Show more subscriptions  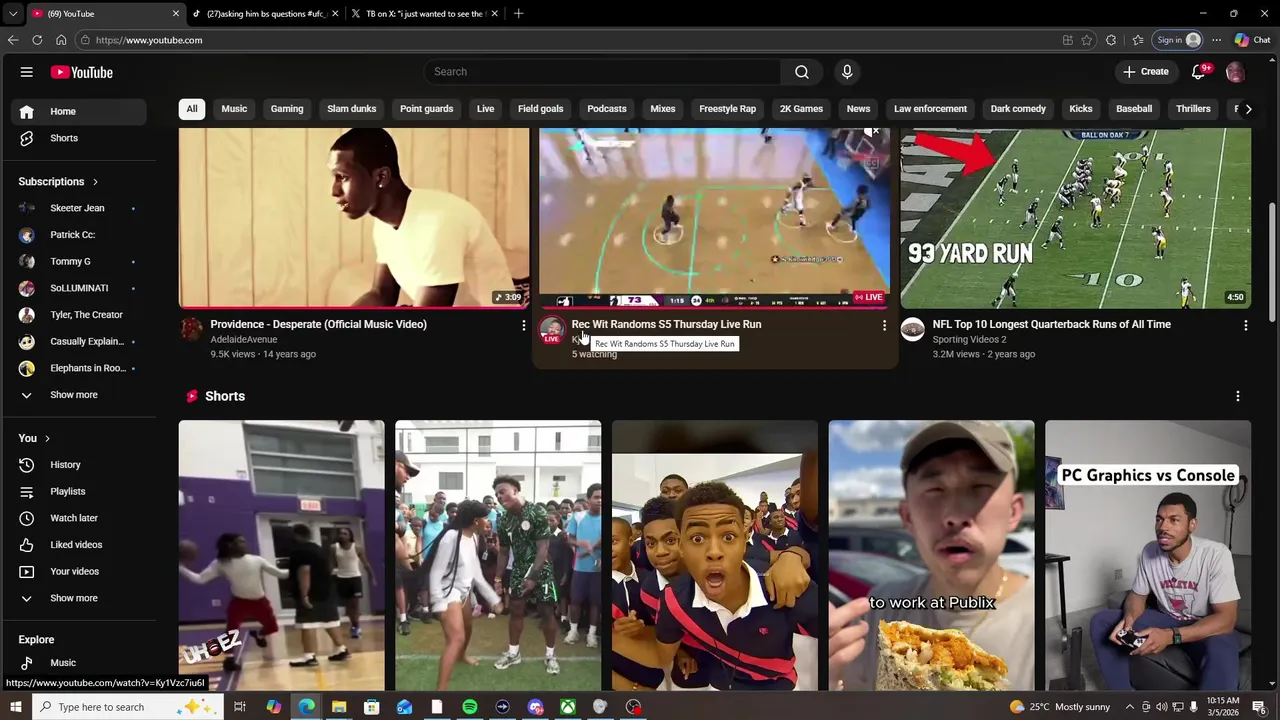(80, 395)
